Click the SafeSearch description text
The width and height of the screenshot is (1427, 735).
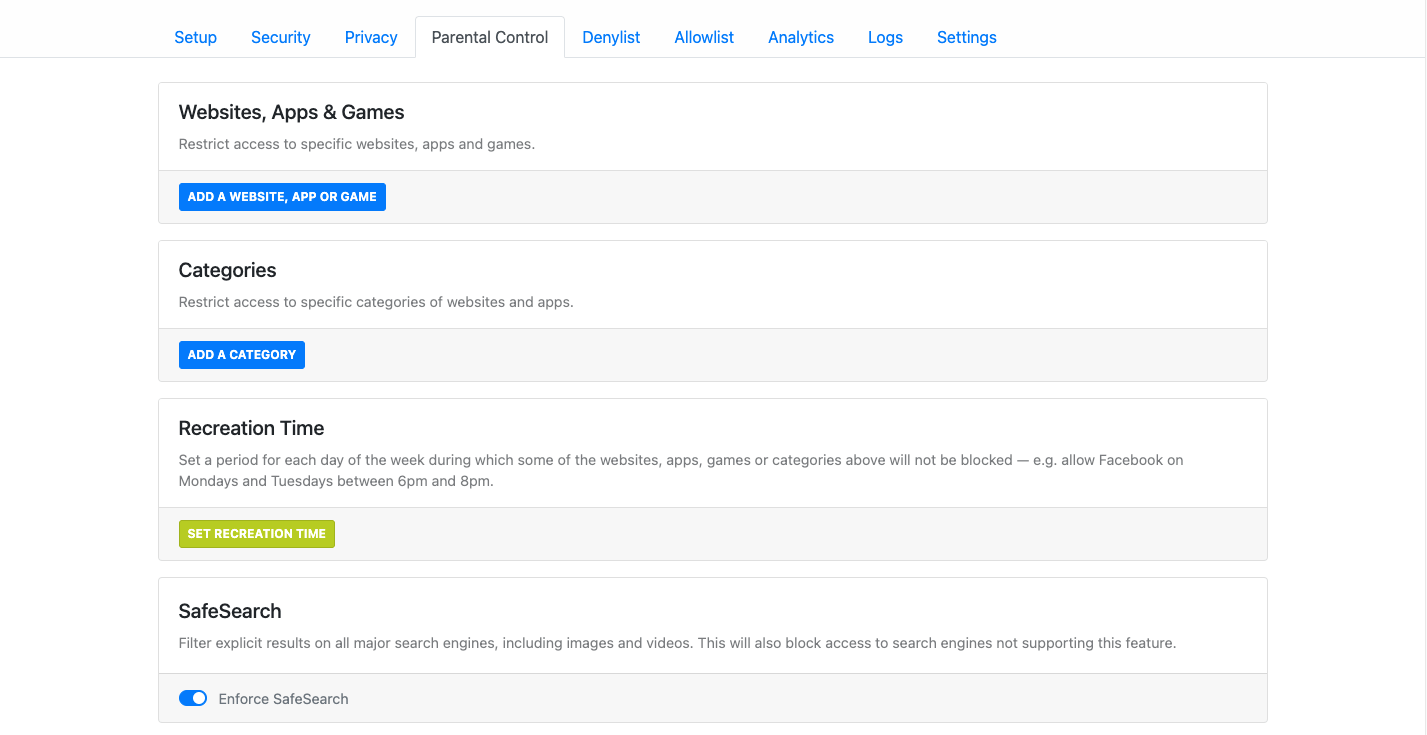coord(677,643)
